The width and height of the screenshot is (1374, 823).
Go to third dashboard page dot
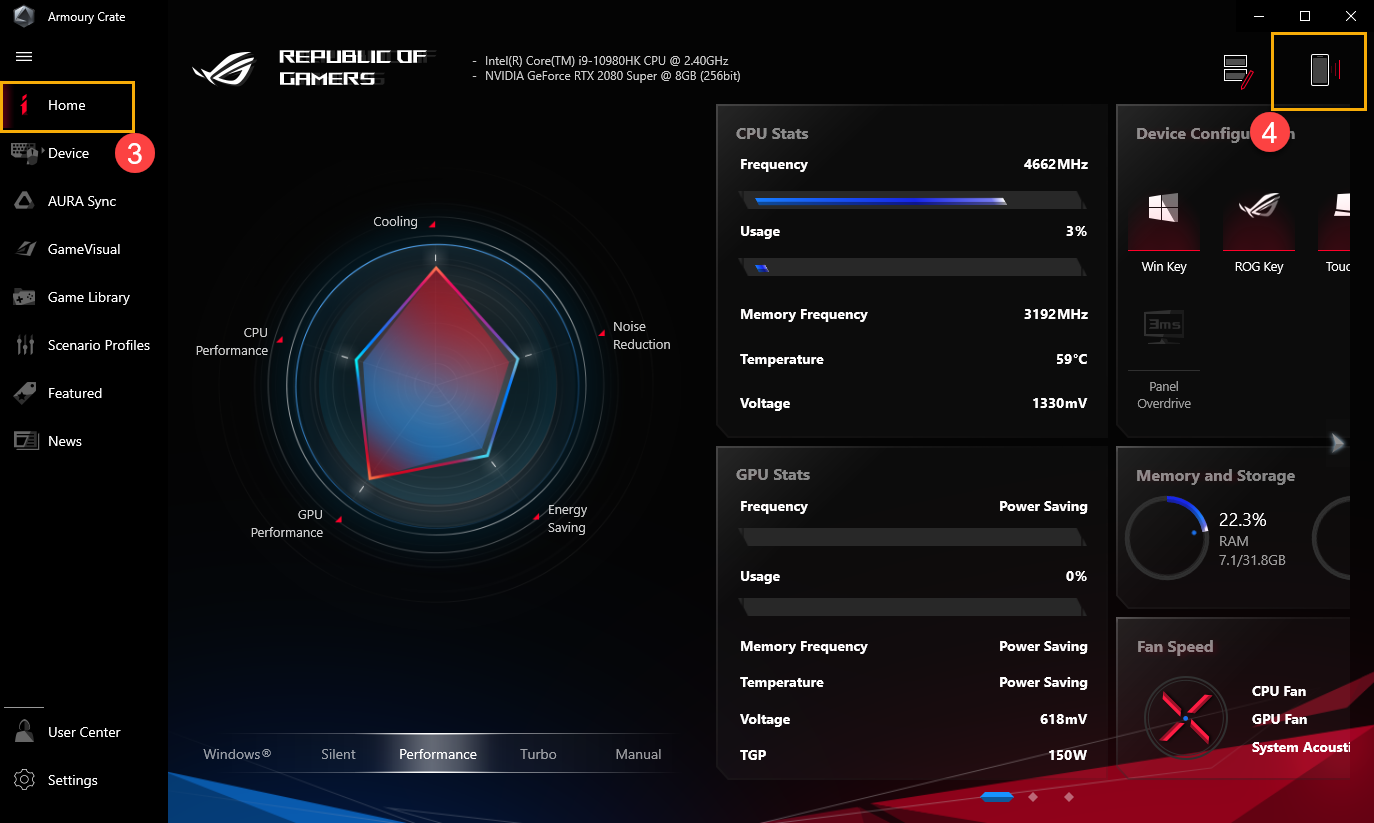click(x=1069, y=797)
